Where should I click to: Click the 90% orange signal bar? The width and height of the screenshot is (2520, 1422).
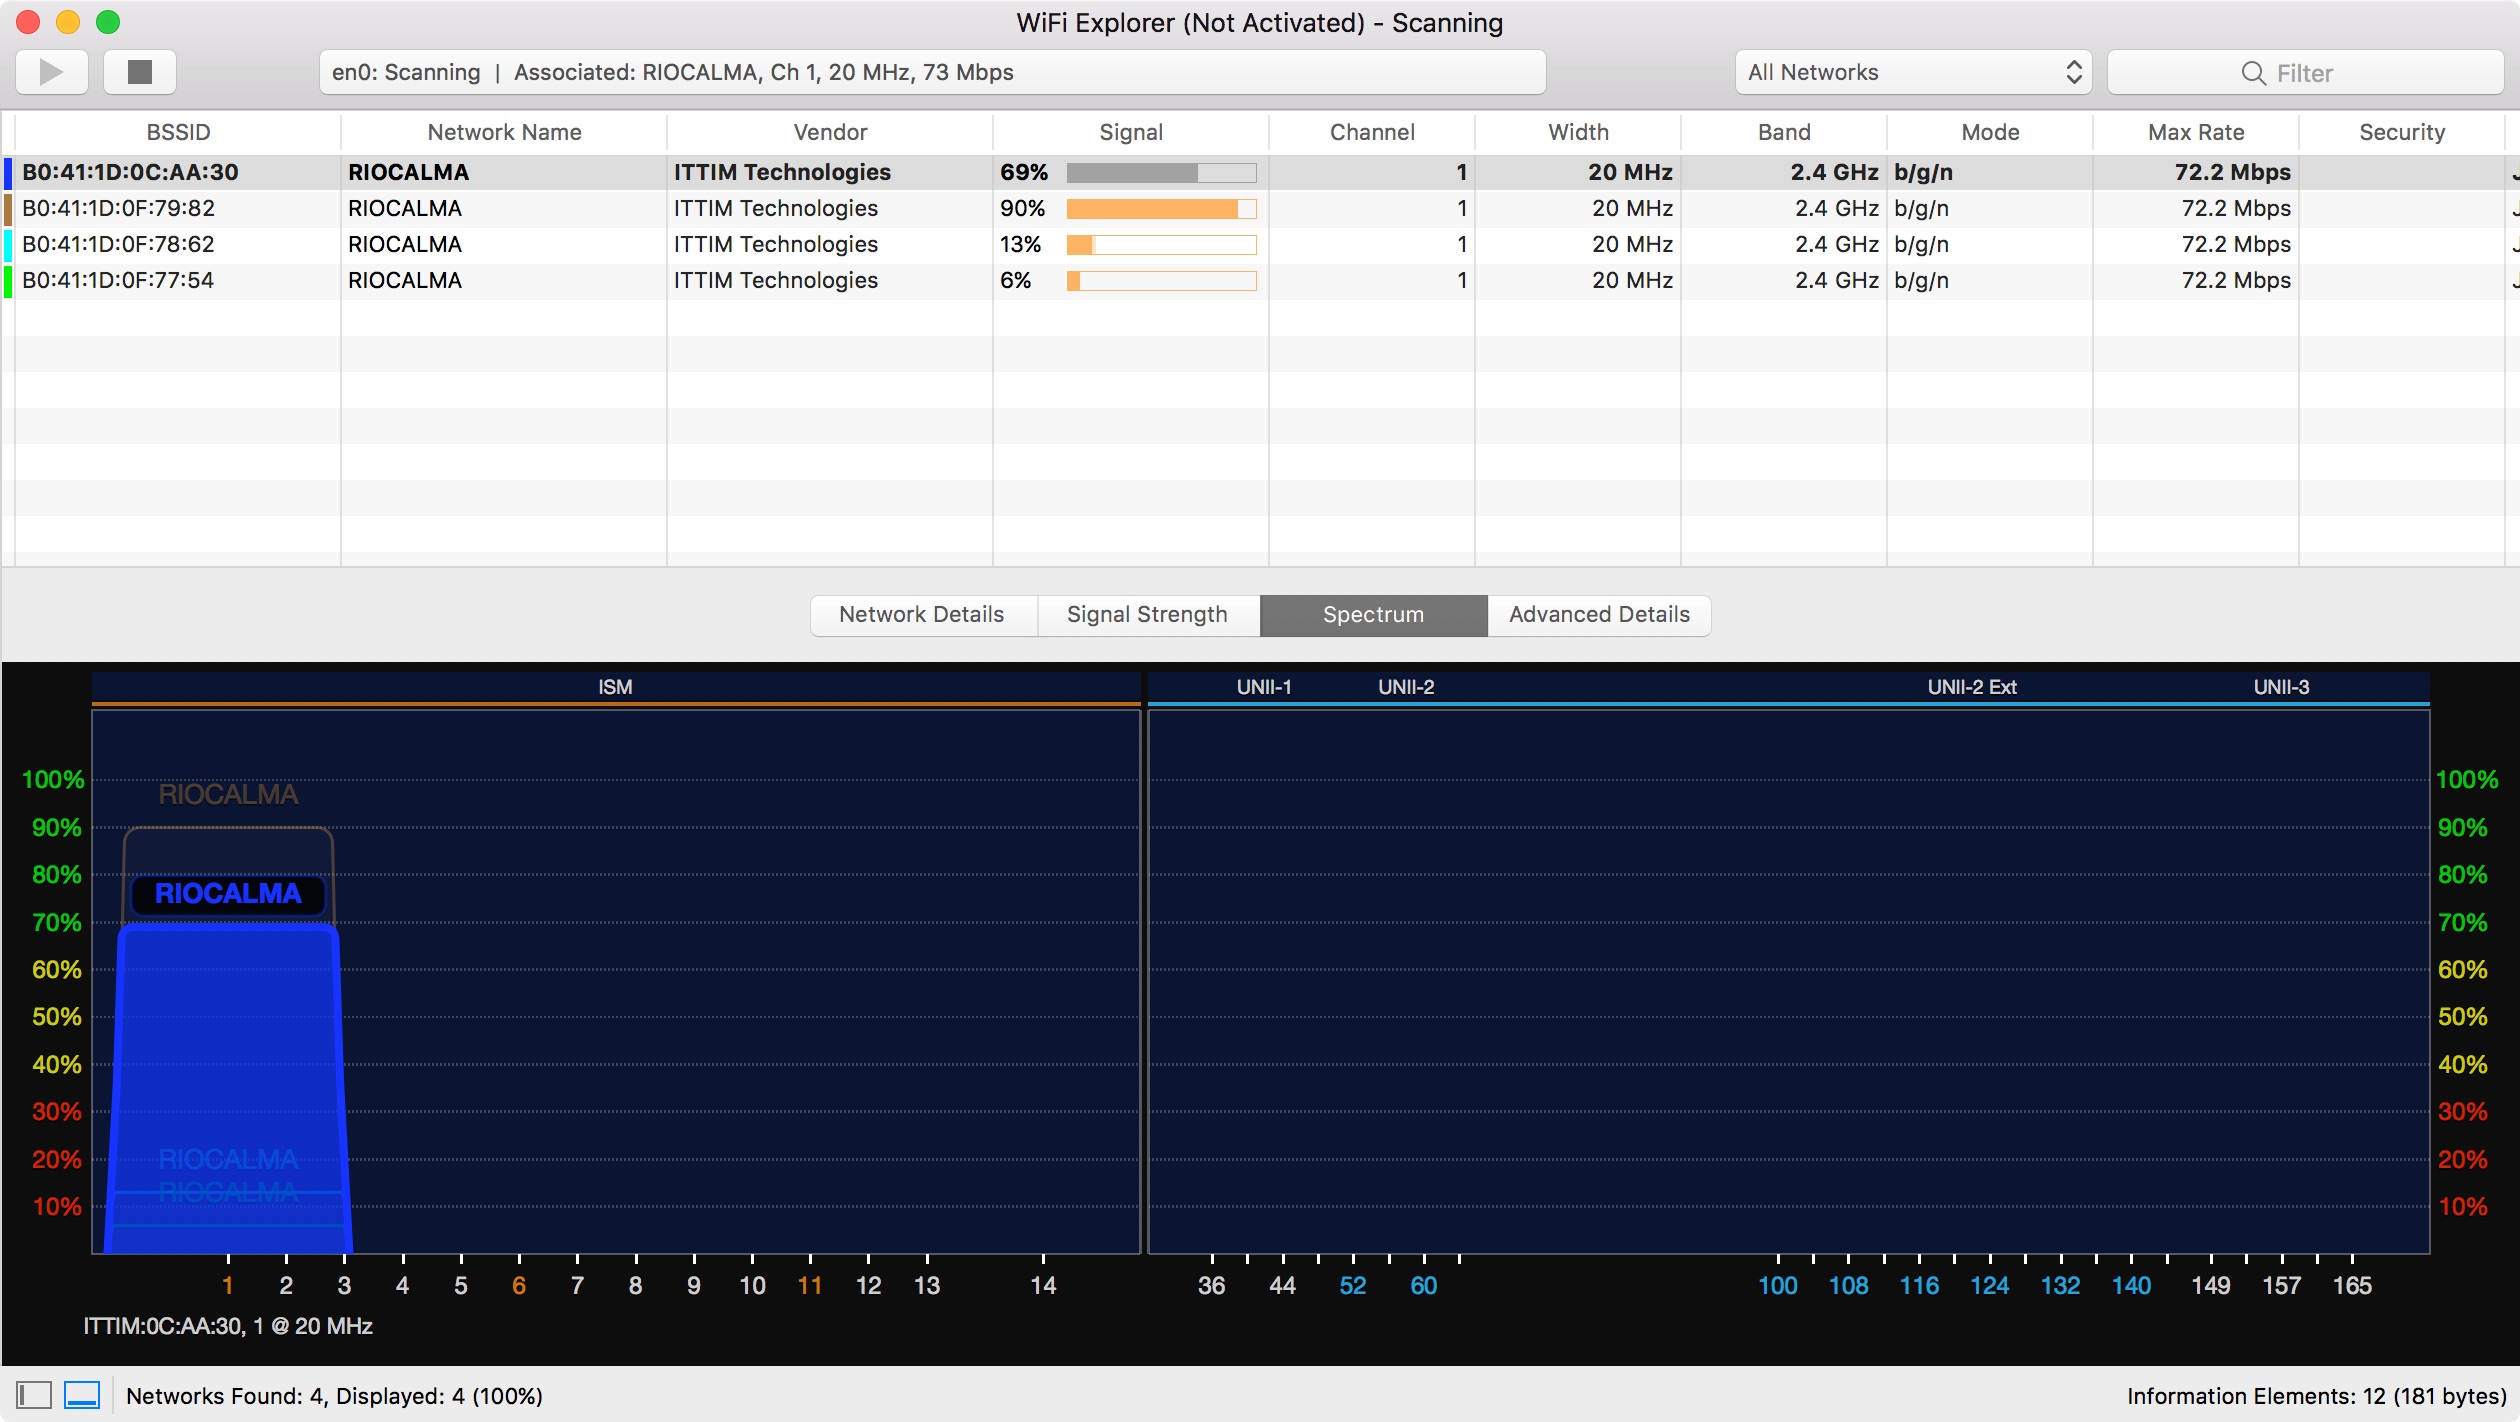(1150, 209)
